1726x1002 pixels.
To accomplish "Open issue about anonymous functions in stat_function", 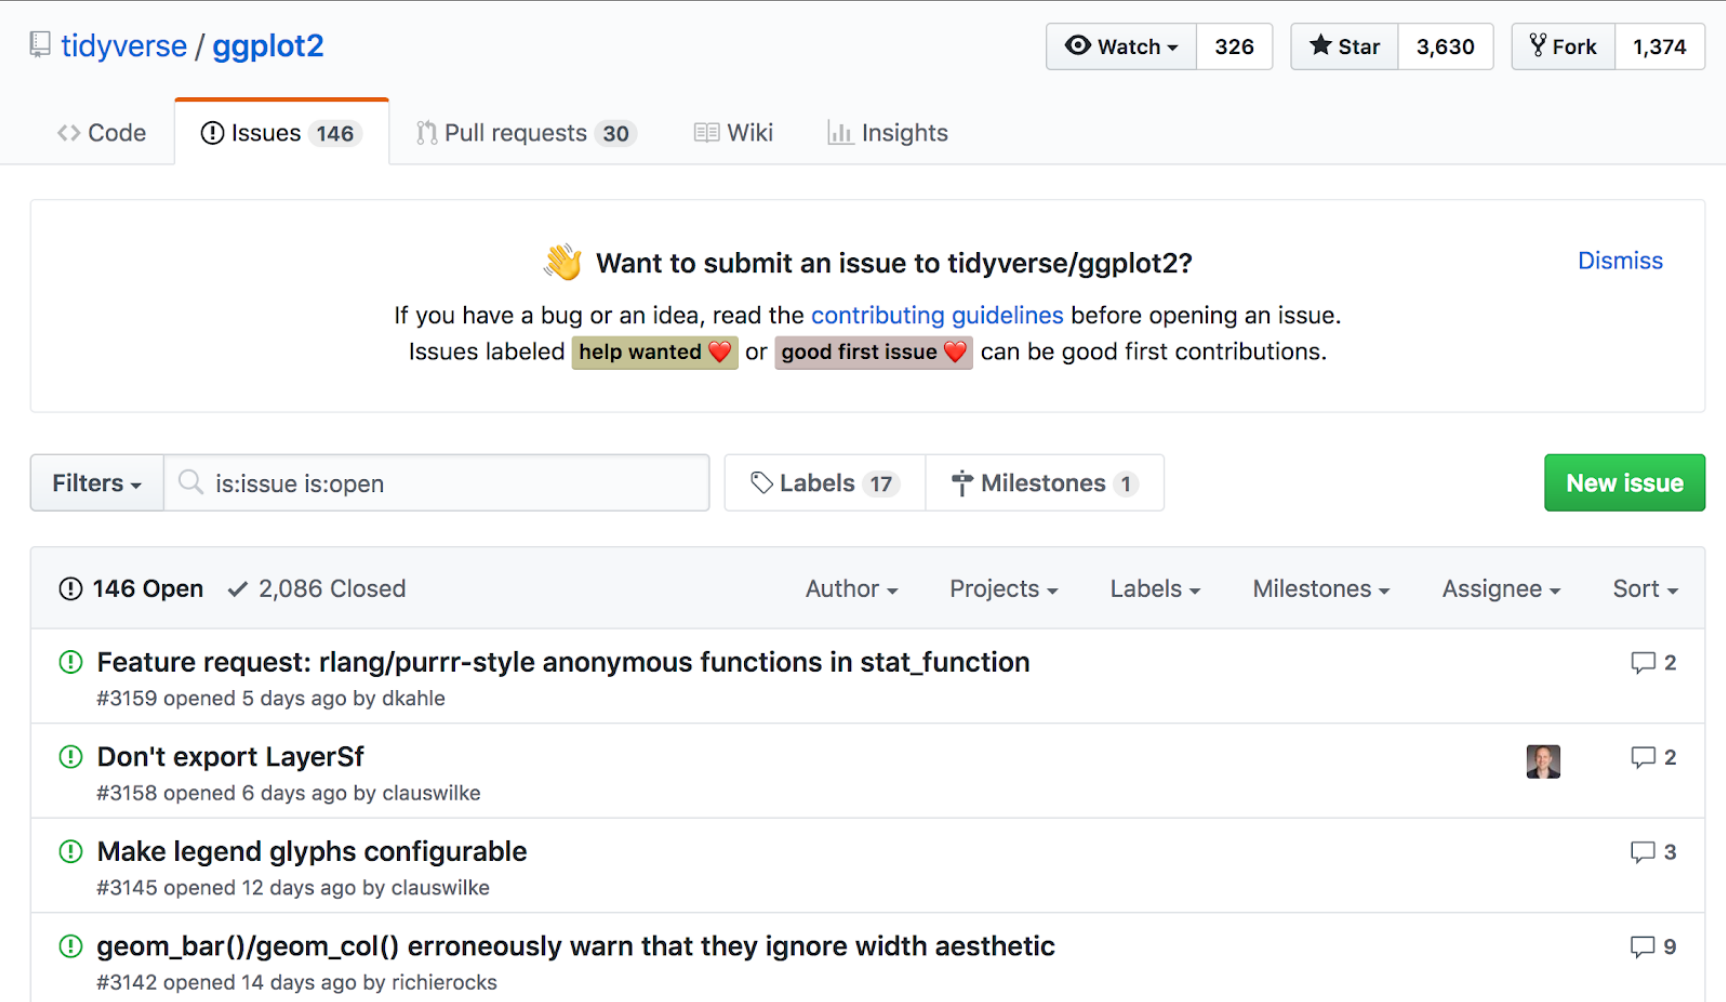I will (x=563, y=662).
